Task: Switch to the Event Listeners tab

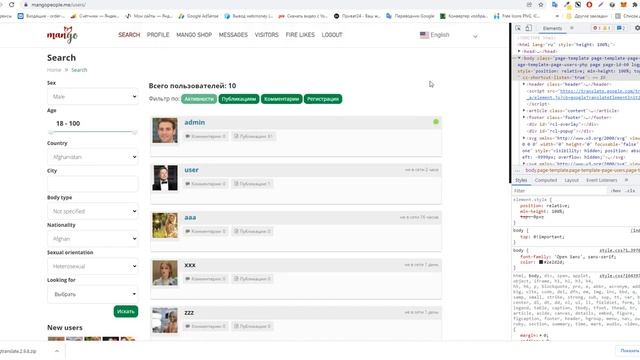Action: coord(602,180)
